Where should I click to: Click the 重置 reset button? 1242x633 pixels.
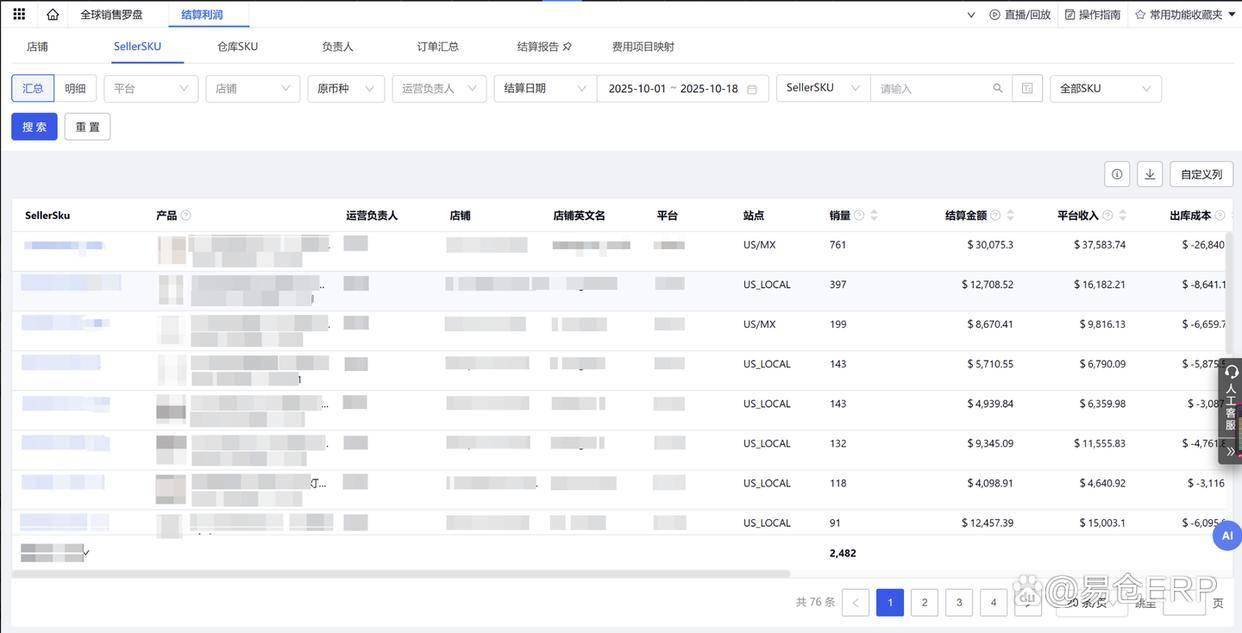[87, 127]
